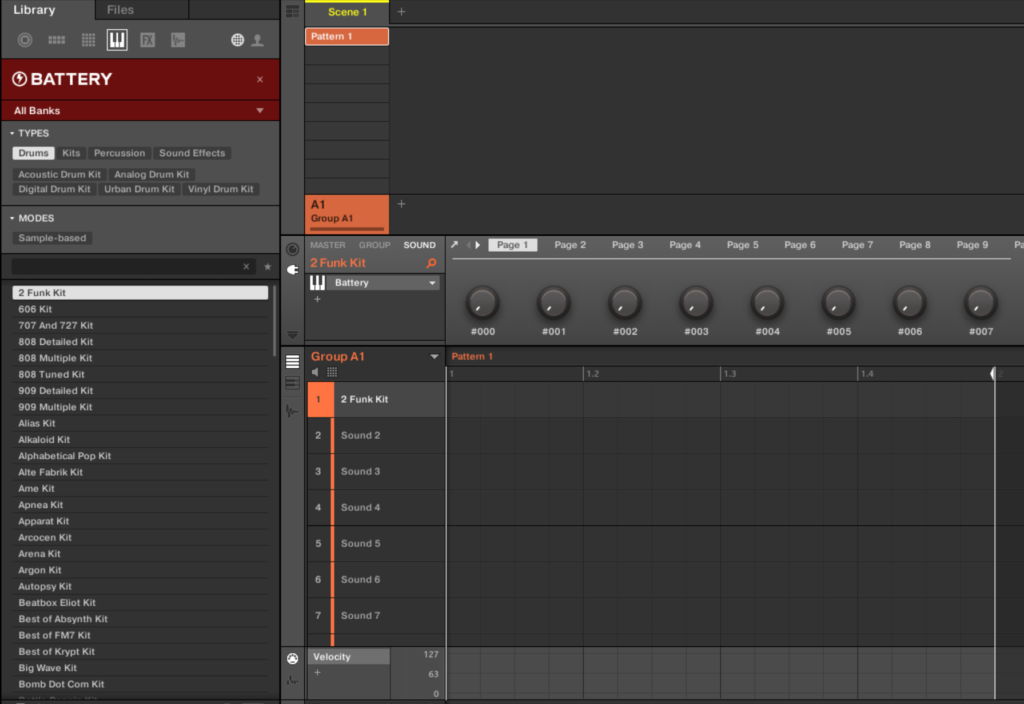1024x704 pixels.
Task: Mute Group A1 with speaker icon
Action: [316, 372]
